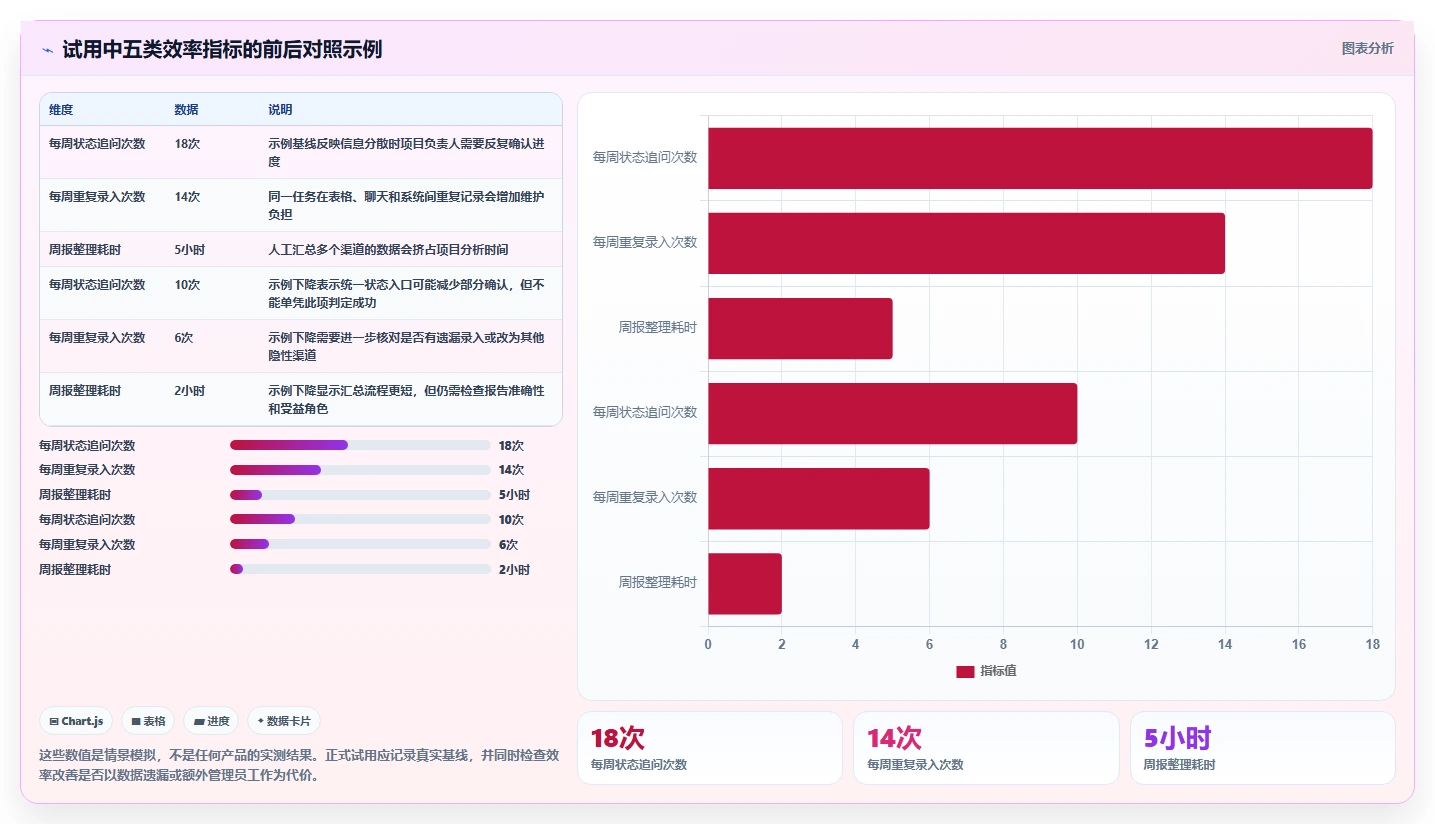
Task: Click the 数据卡片 tag
Action: [284, 721]
